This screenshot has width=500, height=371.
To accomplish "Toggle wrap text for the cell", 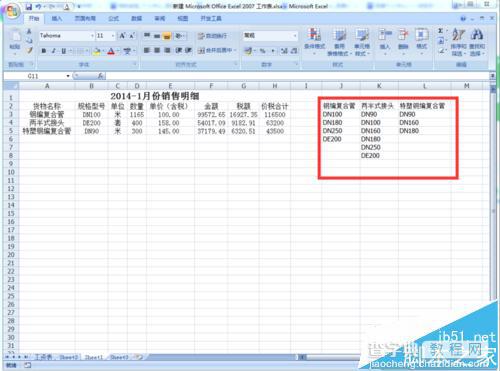I will [212, 36].
